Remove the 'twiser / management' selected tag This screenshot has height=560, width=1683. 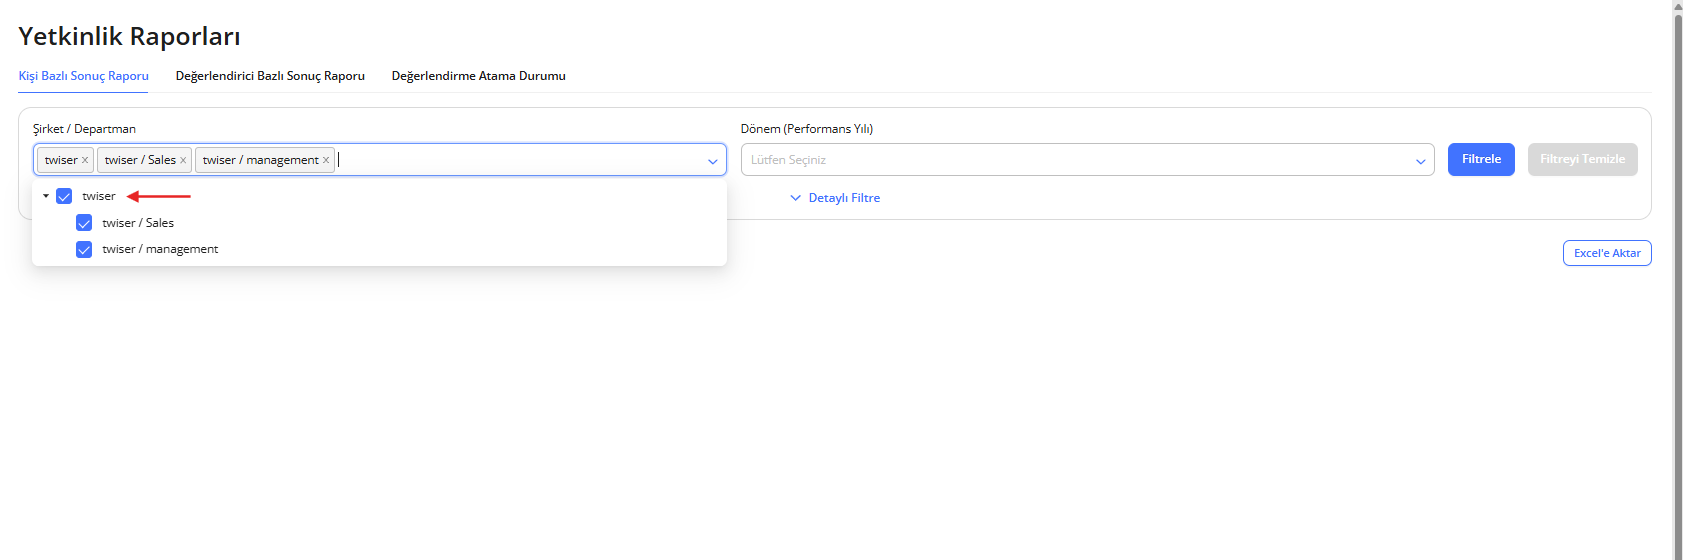click(326, 160)
